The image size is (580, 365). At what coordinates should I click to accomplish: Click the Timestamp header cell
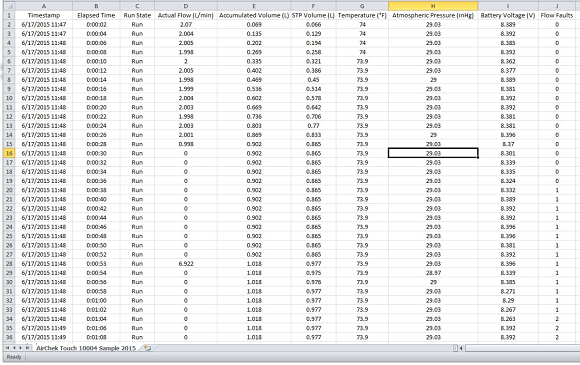click(x=44, y=15)
